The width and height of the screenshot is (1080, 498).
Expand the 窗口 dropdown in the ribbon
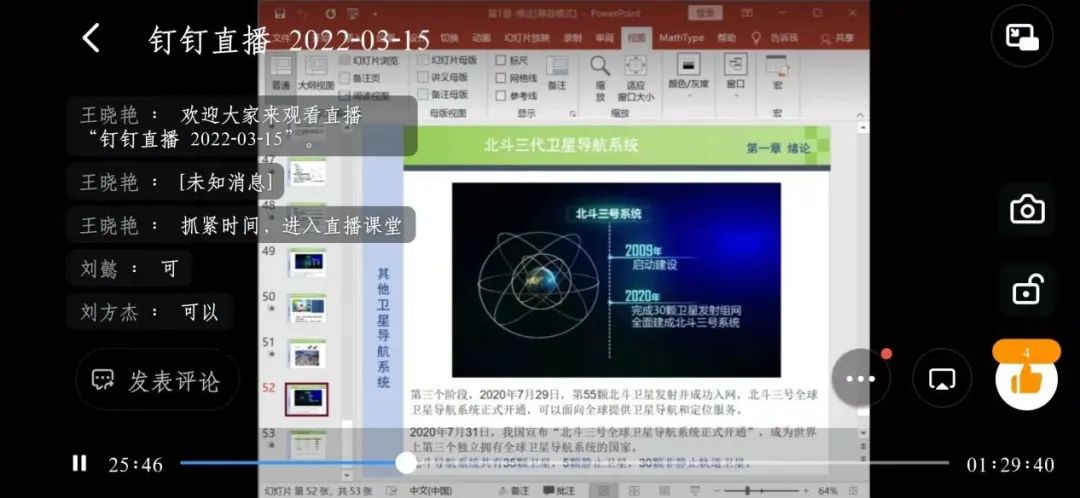coord(735,85)
